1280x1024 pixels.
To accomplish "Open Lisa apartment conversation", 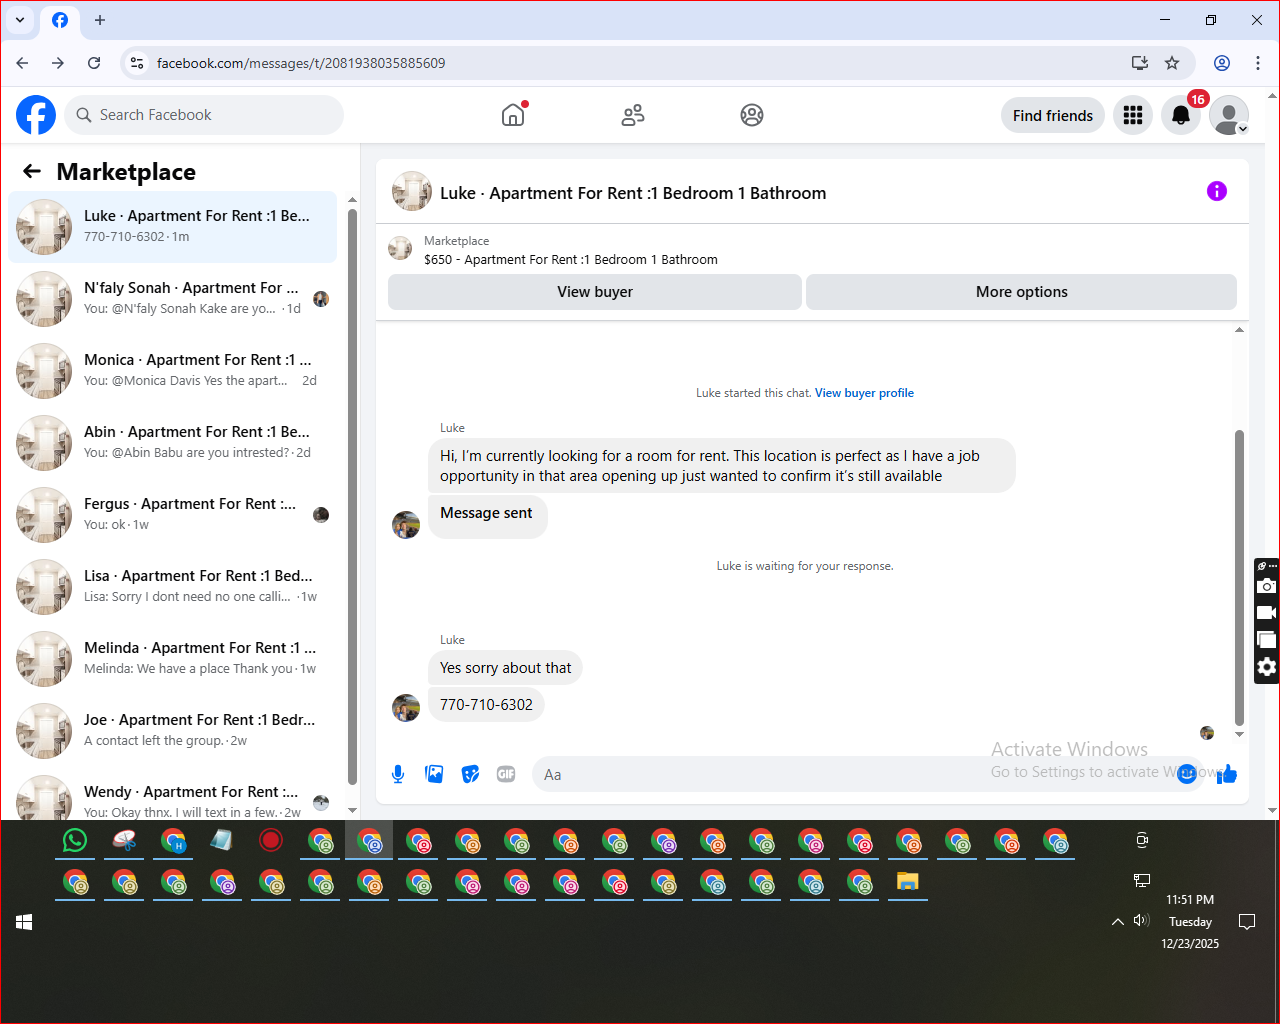I will tap(173, 587).
